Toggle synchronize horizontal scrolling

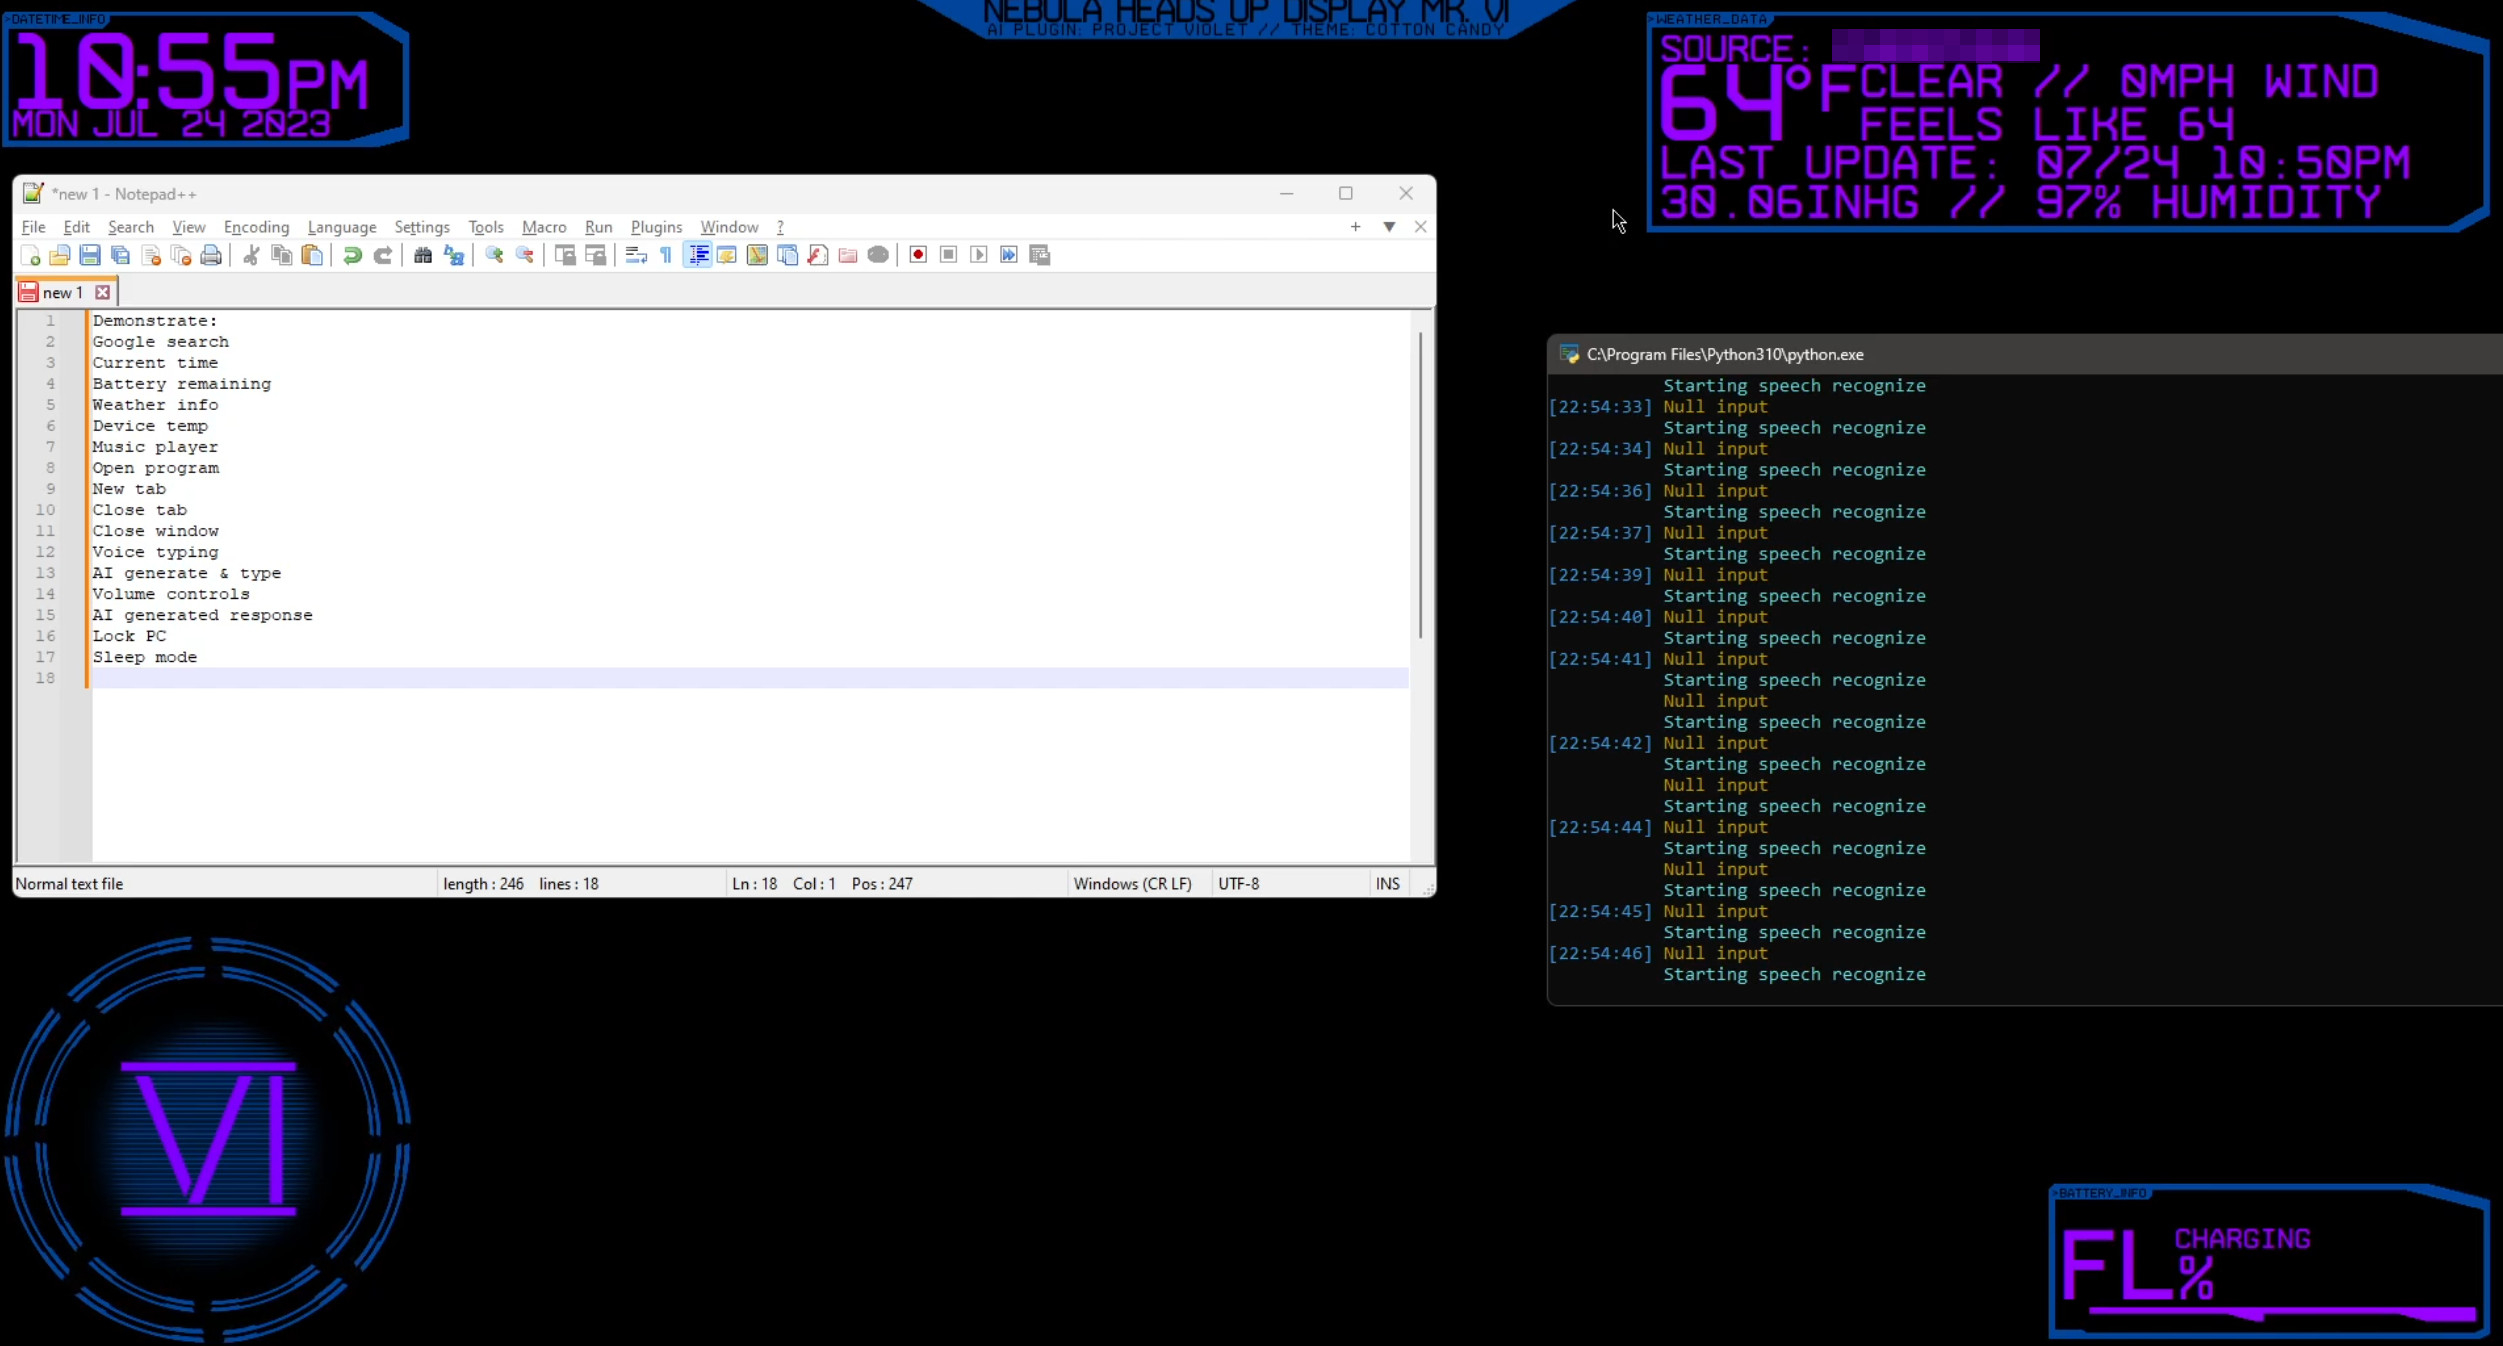[595, 255]
